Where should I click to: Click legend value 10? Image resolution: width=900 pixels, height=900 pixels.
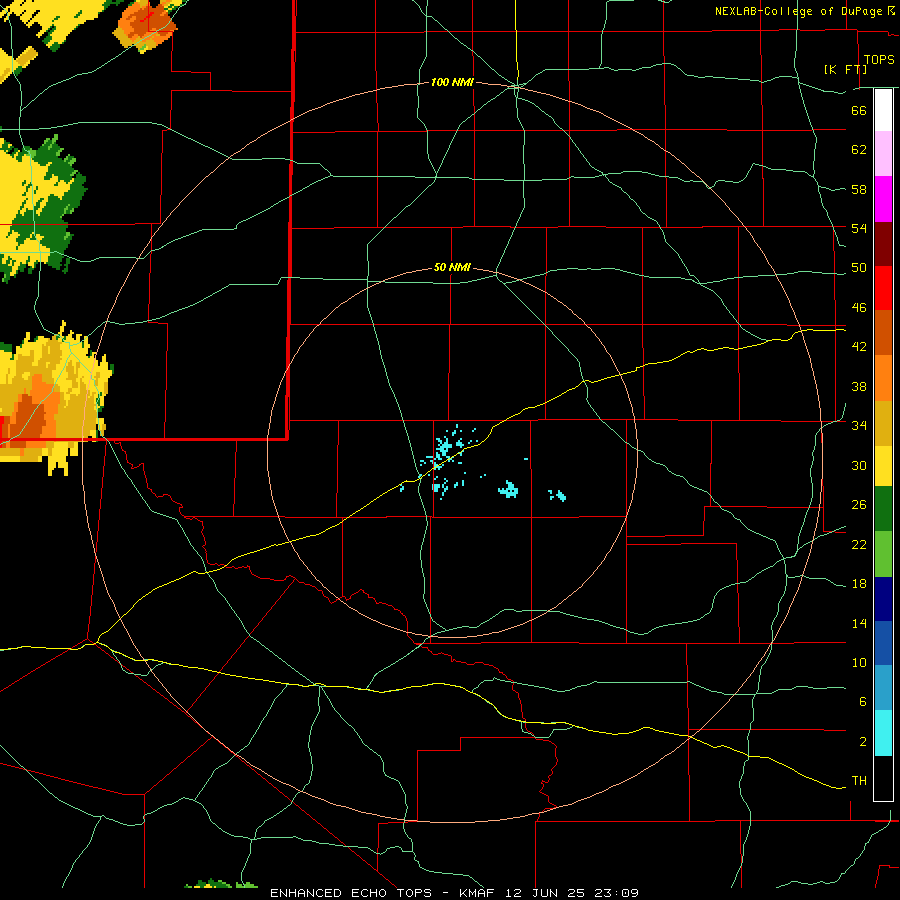(x=859, y=662)
